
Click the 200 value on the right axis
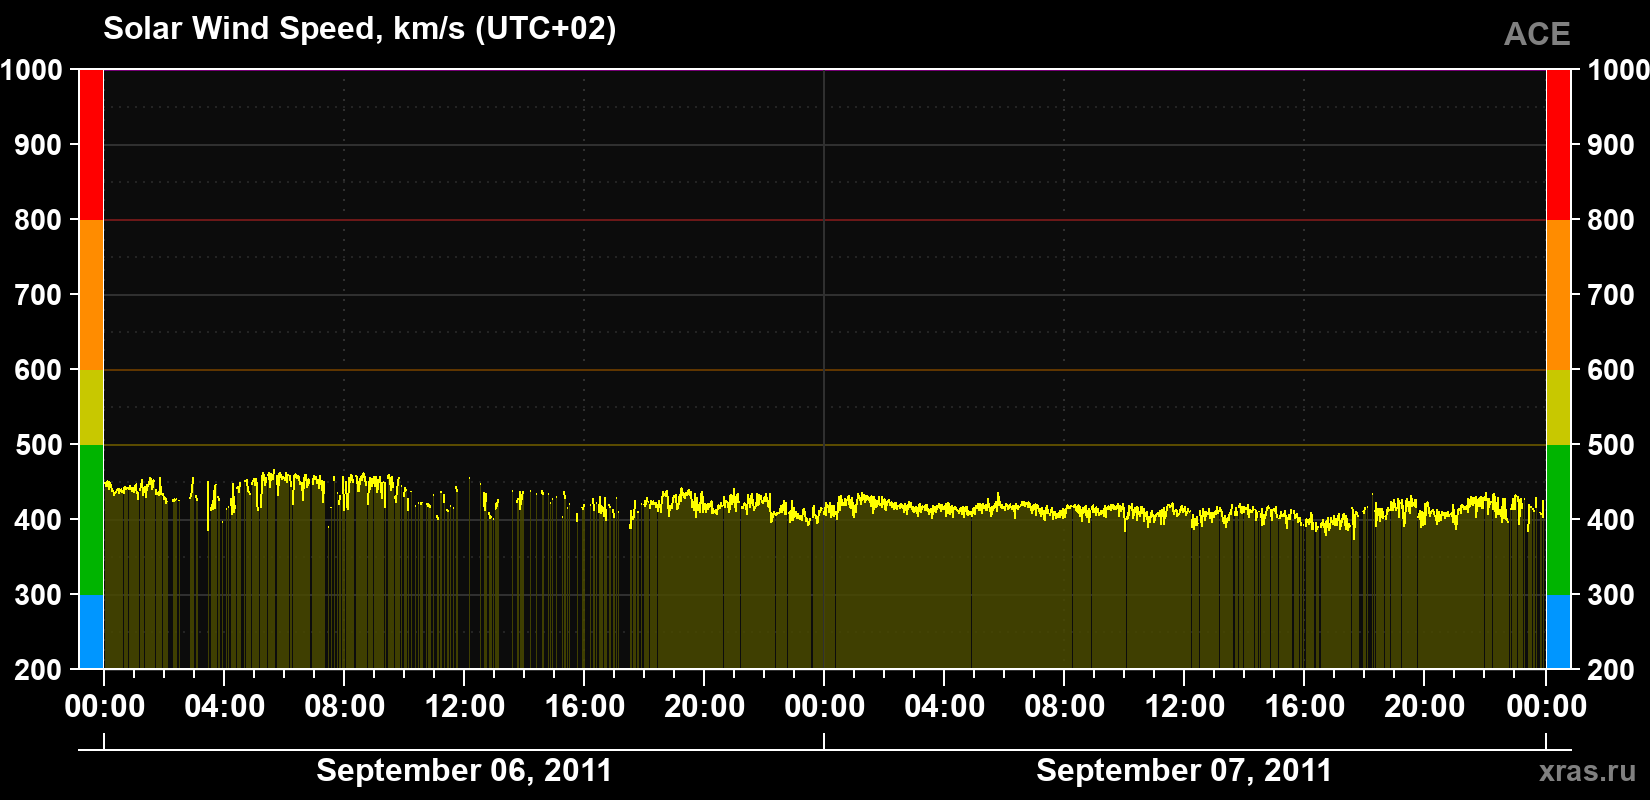coord(1611,670)
